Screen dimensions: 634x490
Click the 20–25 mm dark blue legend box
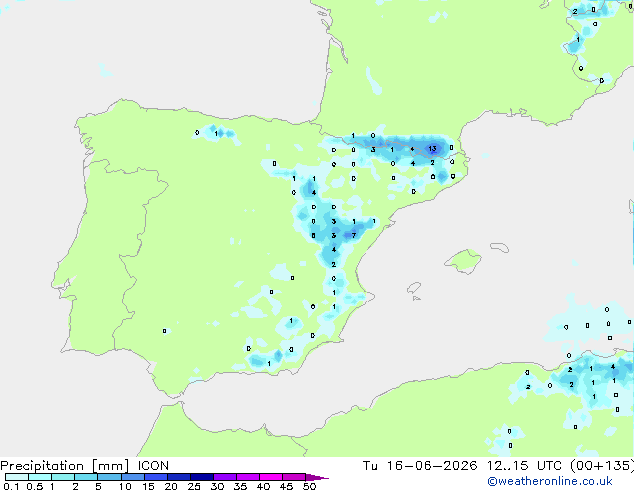(179, 477)
